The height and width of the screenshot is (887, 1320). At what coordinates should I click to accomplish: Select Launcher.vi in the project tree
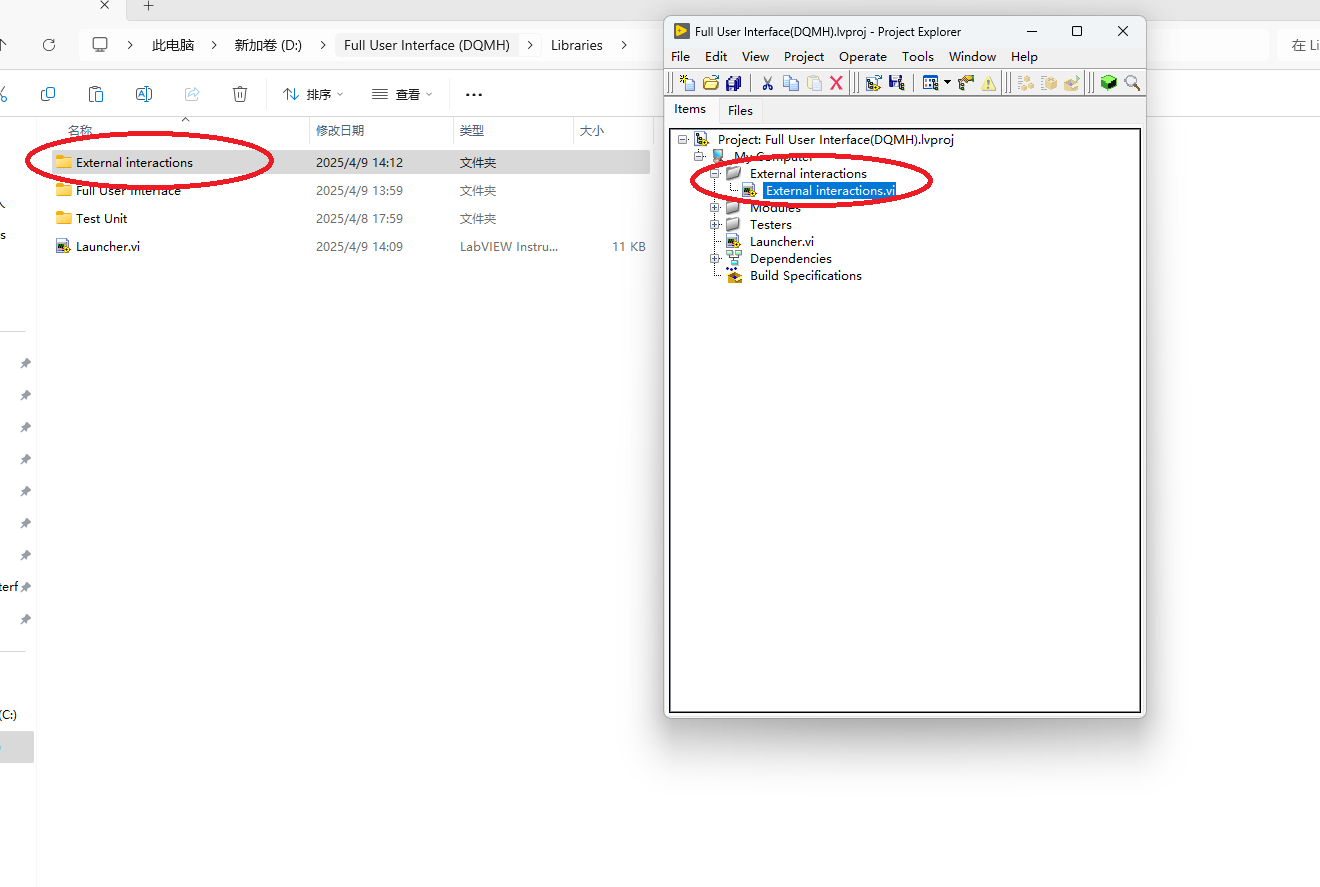pyautogui.click(x=781, y=242)
